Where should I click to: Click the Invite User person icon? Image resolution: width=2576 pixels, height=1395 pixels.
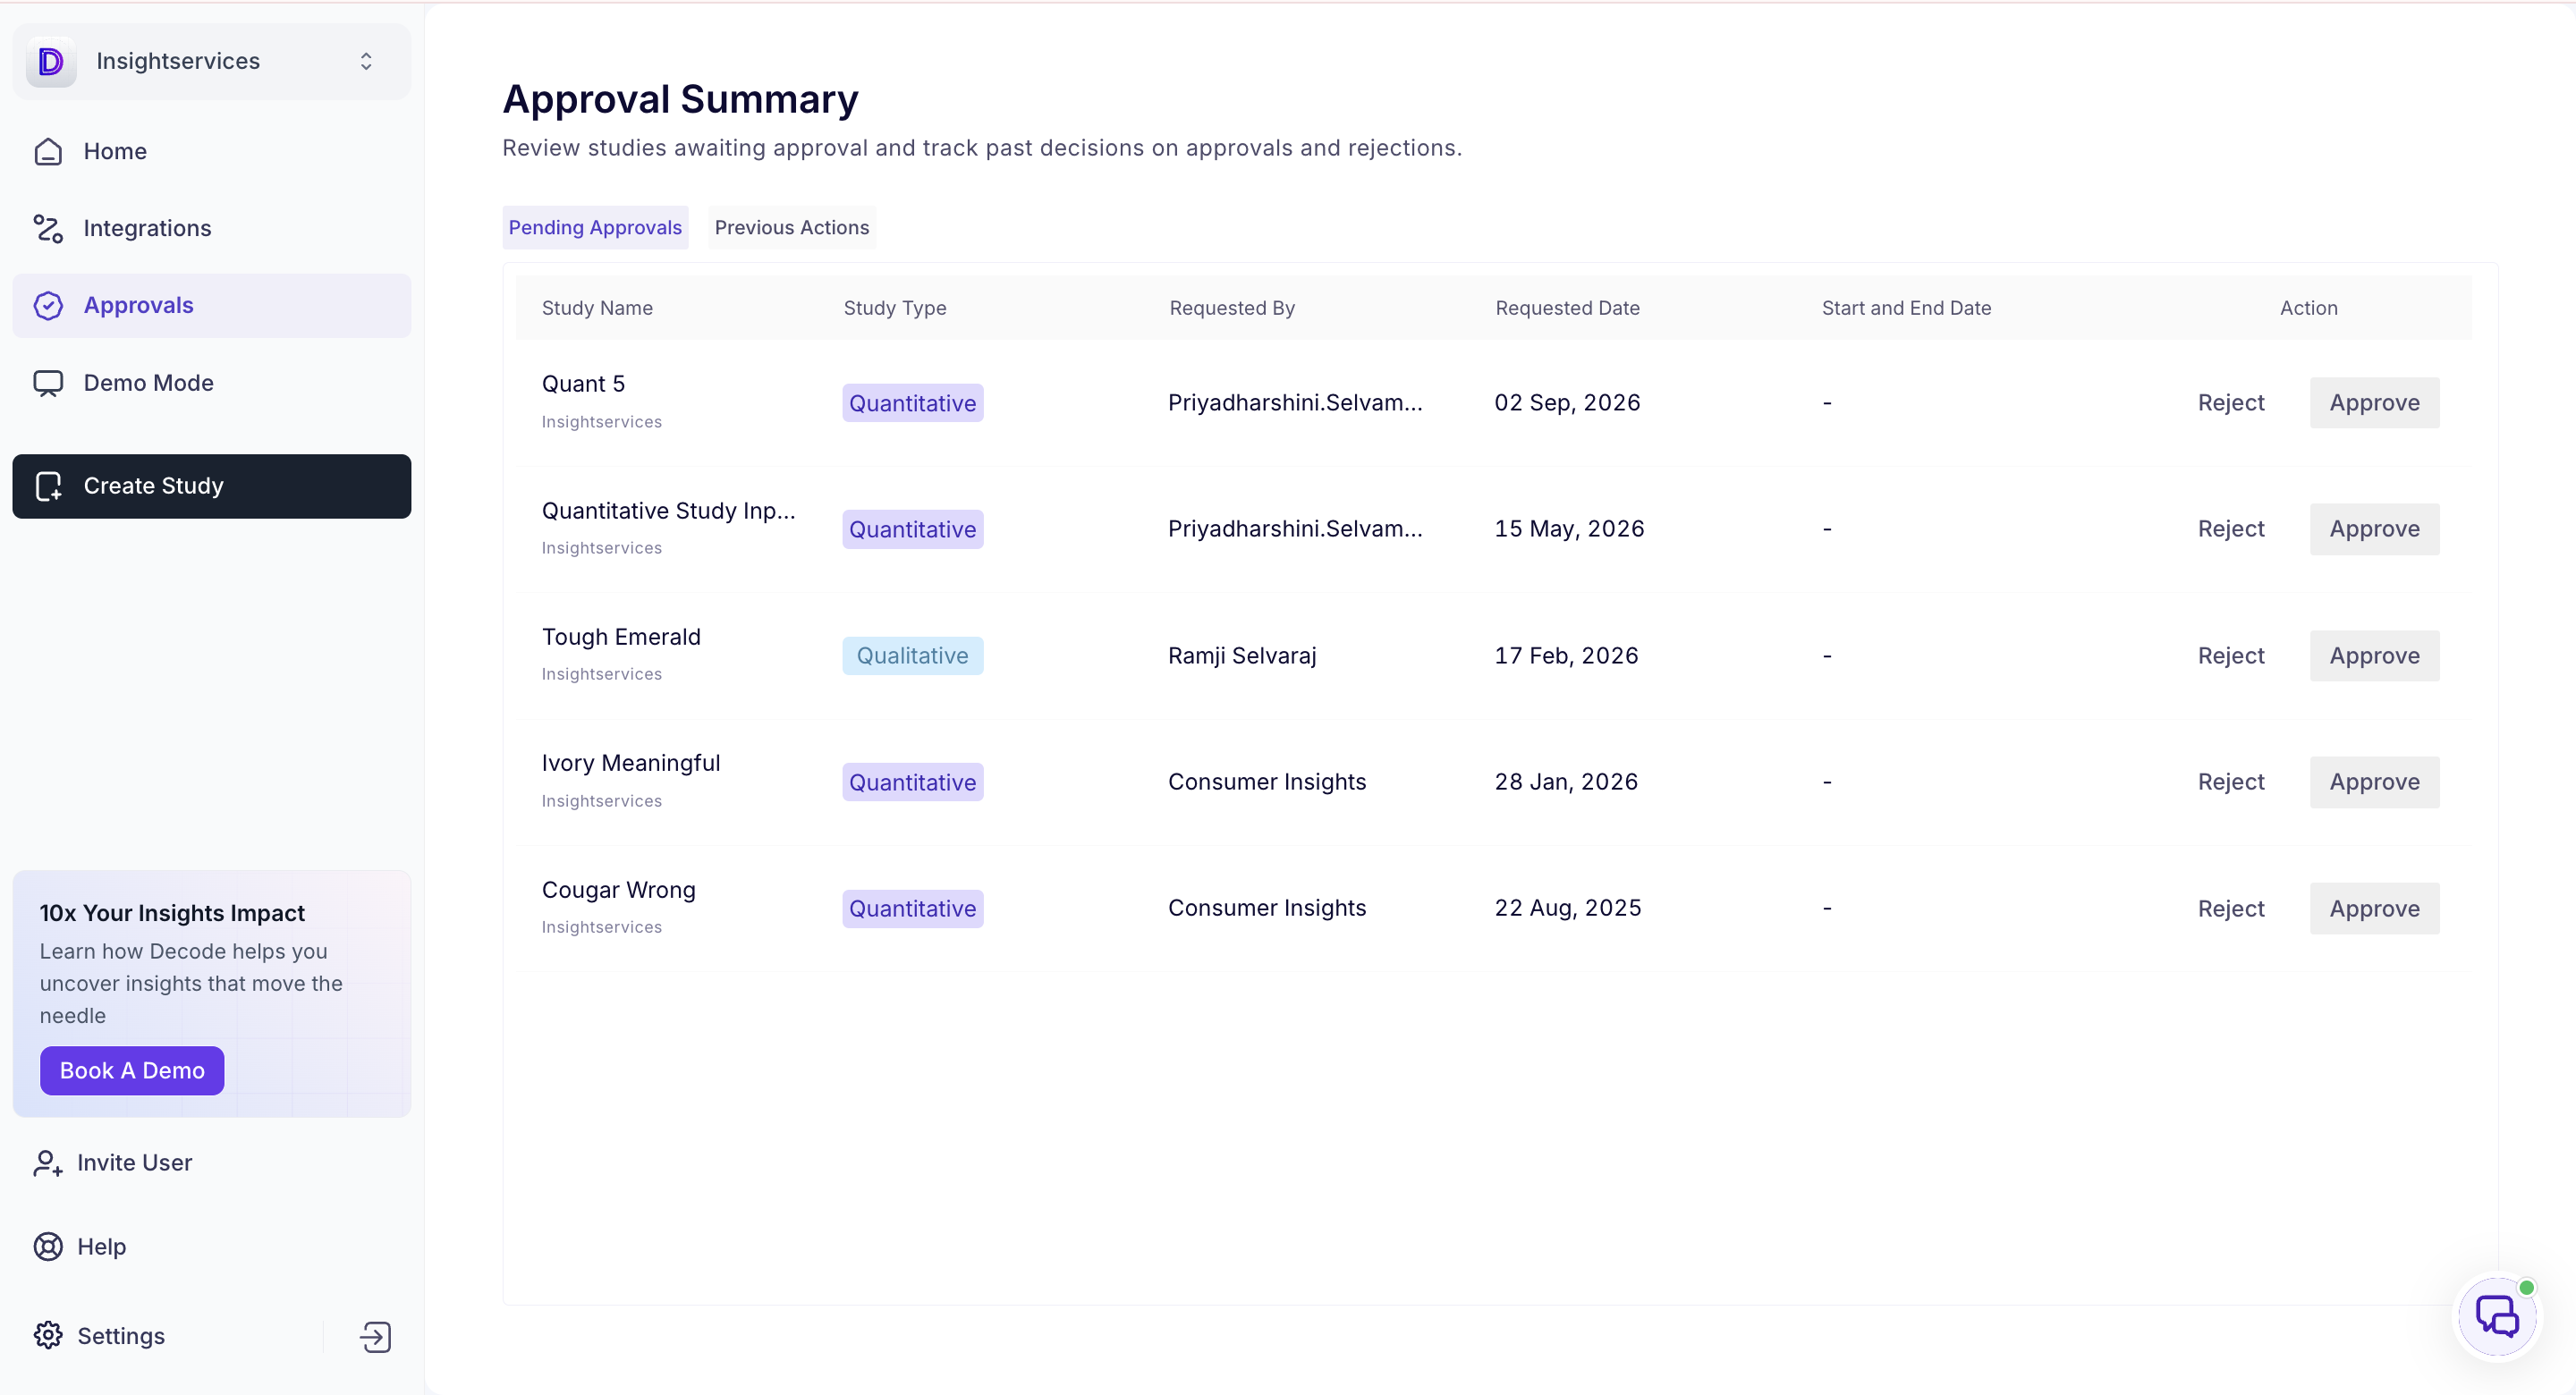point(48,1163)
